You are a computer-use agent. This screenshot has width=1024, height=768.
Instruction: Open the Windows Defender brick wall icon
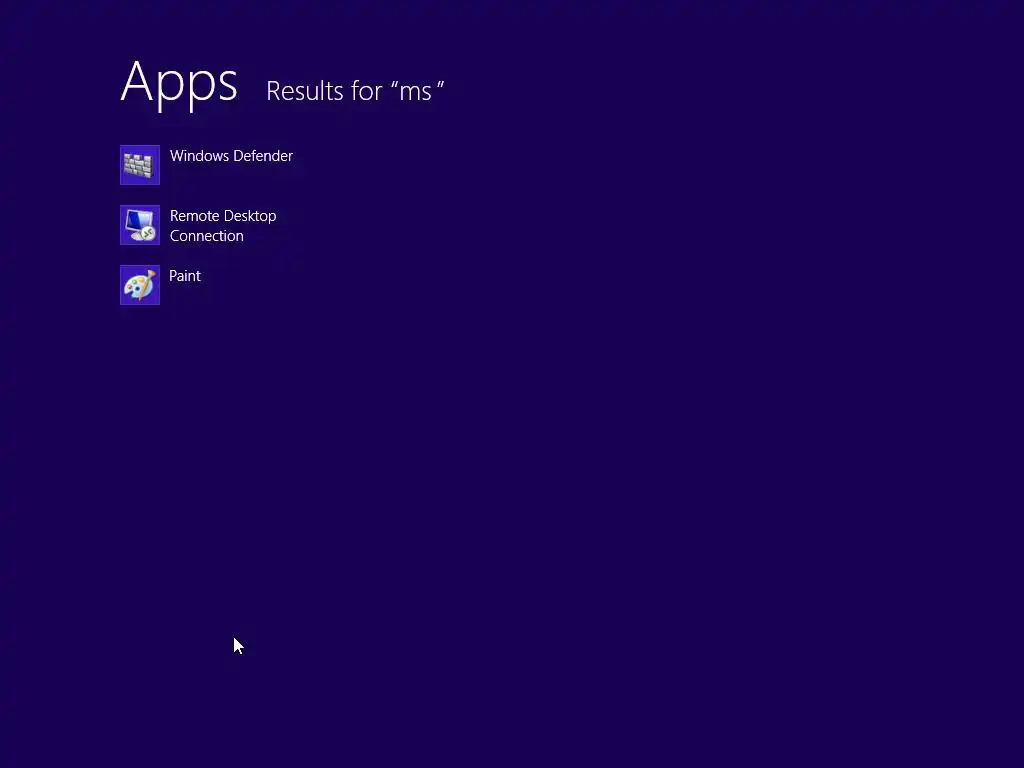tap(140, 165)
